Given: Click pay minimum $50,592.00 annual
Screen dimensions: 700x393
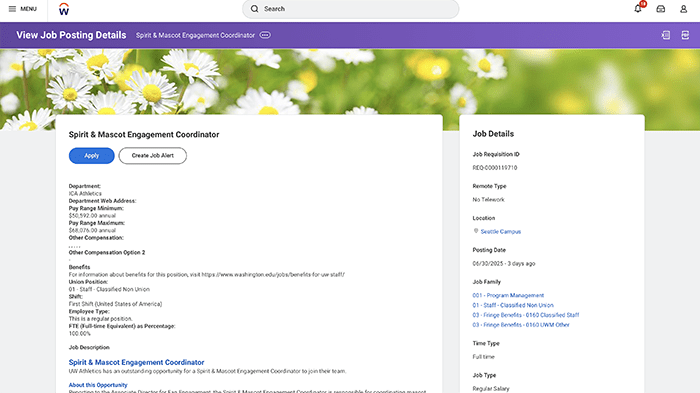Looking at the screenshot, I should pos(92,216).
